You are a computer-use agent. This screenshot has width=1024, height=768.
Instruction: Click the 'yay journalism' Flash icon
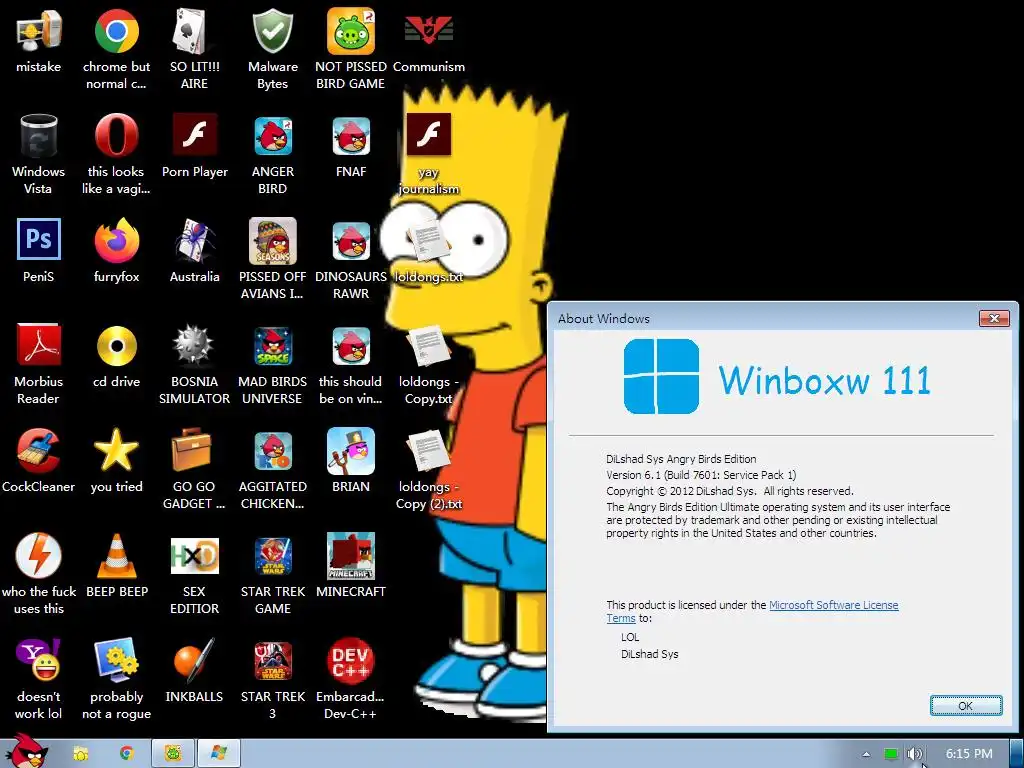pos(428,135)
